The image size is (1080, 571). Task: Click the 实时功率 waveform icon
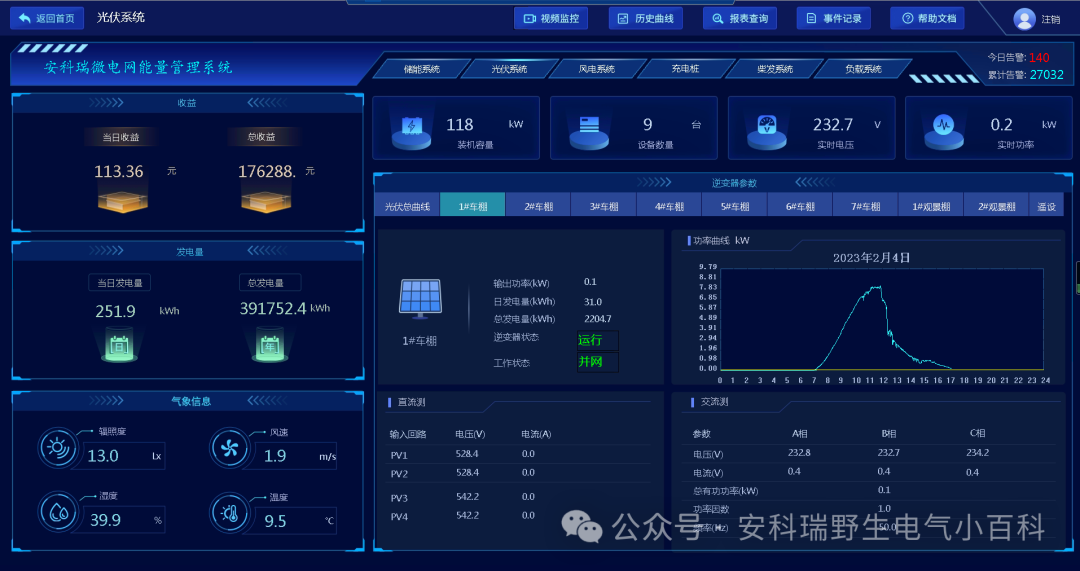point(944,131)
